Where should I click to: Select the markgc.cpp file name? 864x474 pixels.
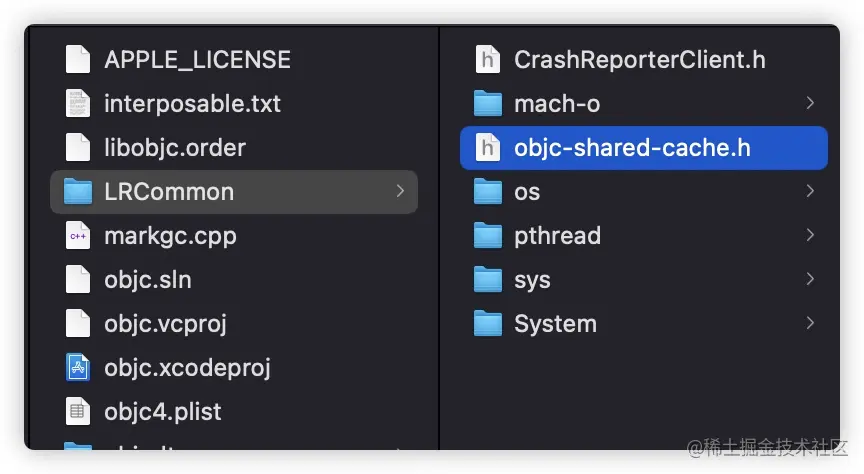170,236
